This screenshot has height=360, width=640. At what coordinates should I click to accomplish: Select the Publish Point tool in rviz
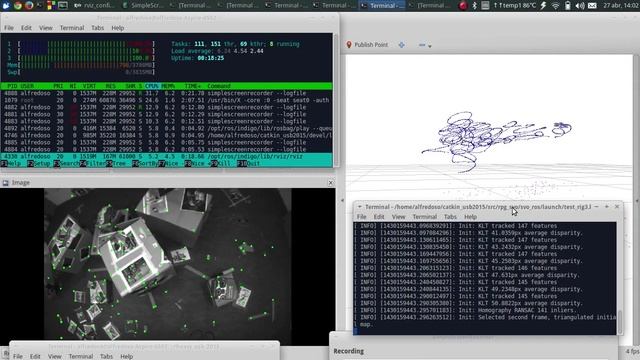[x=367, y=44]
